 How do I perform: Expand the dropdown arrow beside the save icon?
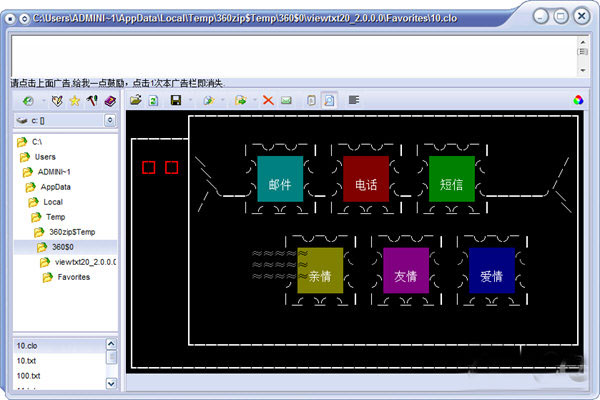click(190, 101)
